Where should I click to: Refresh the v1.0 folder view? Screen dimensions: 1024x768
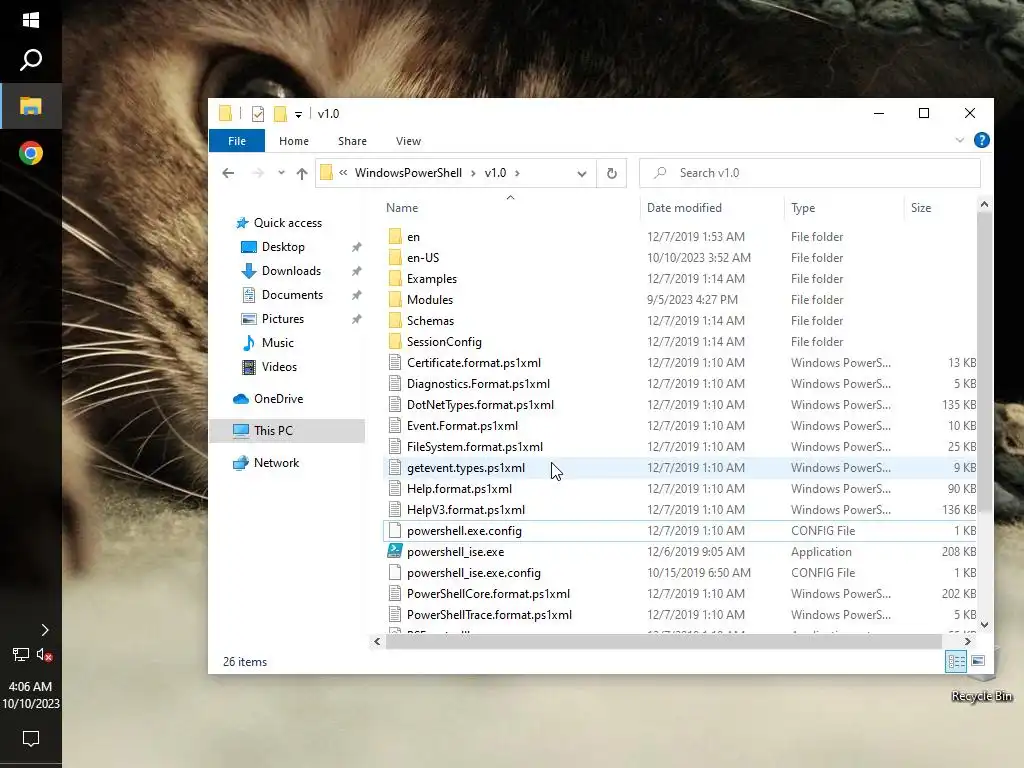pyautogui.click(x=611, y=173)
